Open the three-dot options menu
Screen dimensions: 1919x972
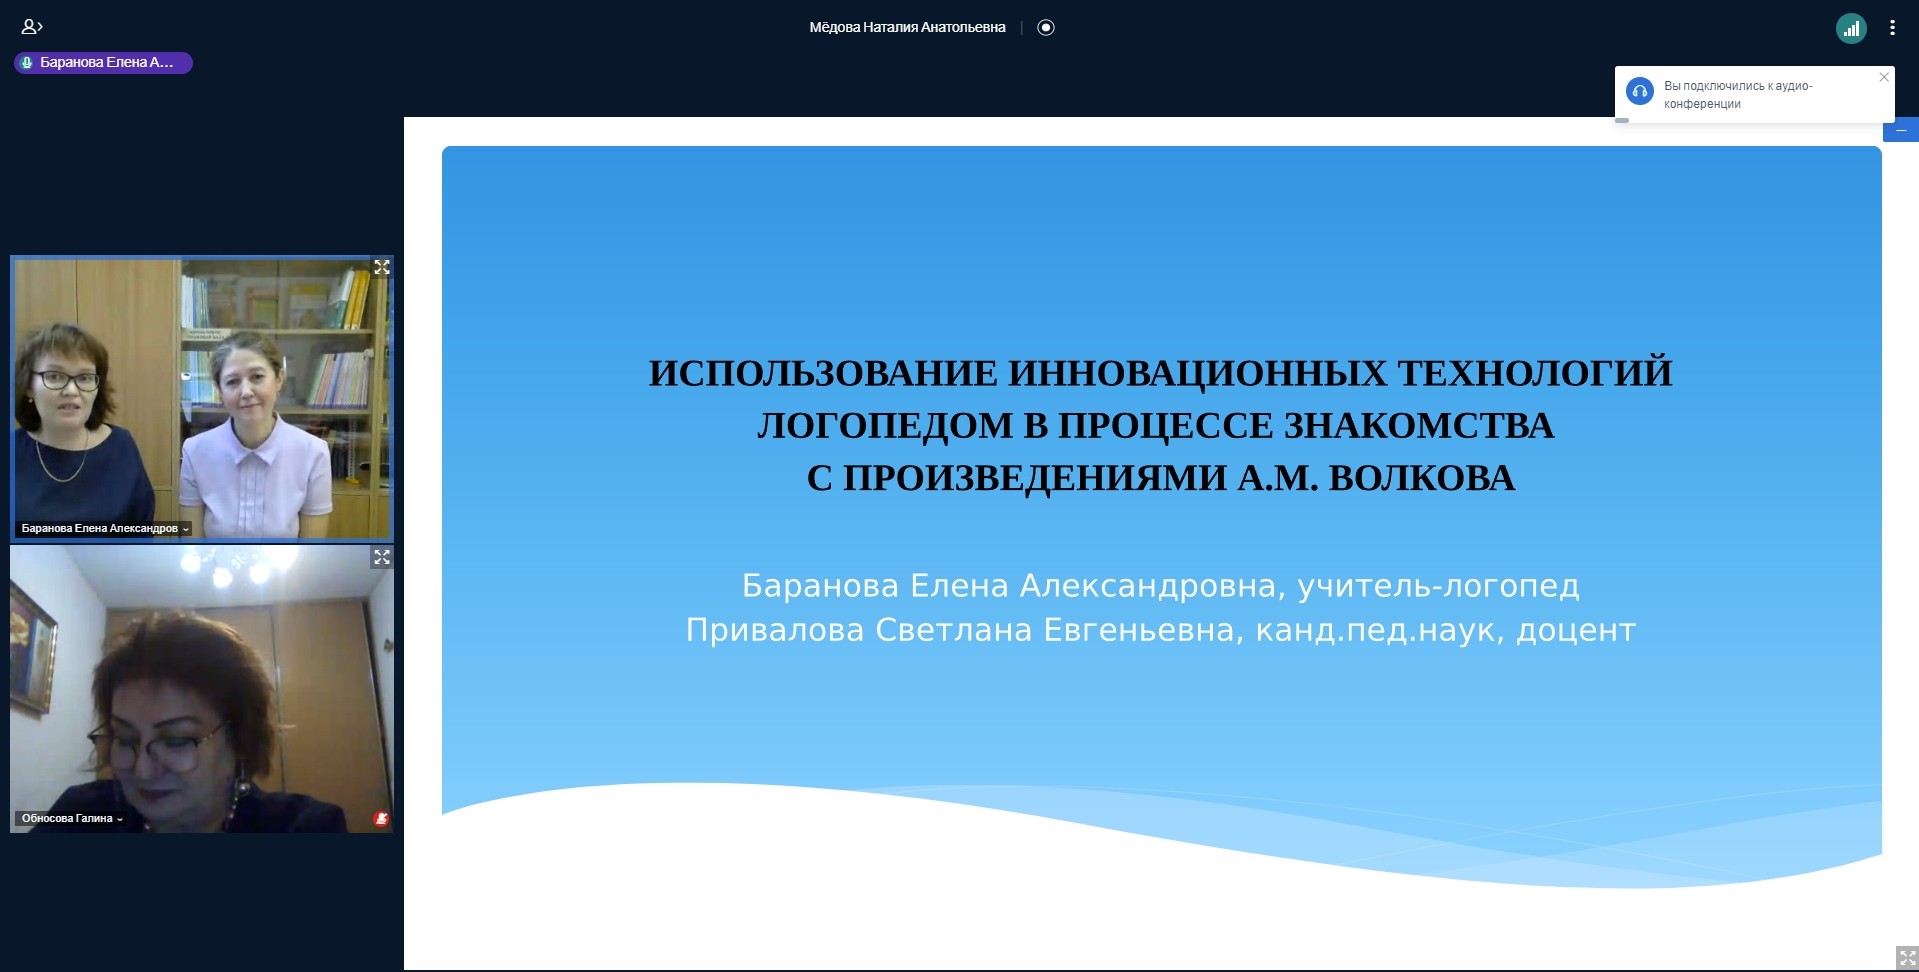pos(1892,28)
